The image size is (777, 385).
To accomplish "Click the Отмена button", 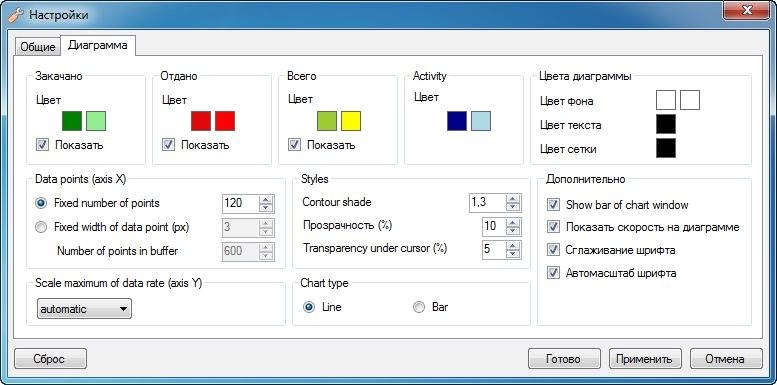I will click(726, 359).
